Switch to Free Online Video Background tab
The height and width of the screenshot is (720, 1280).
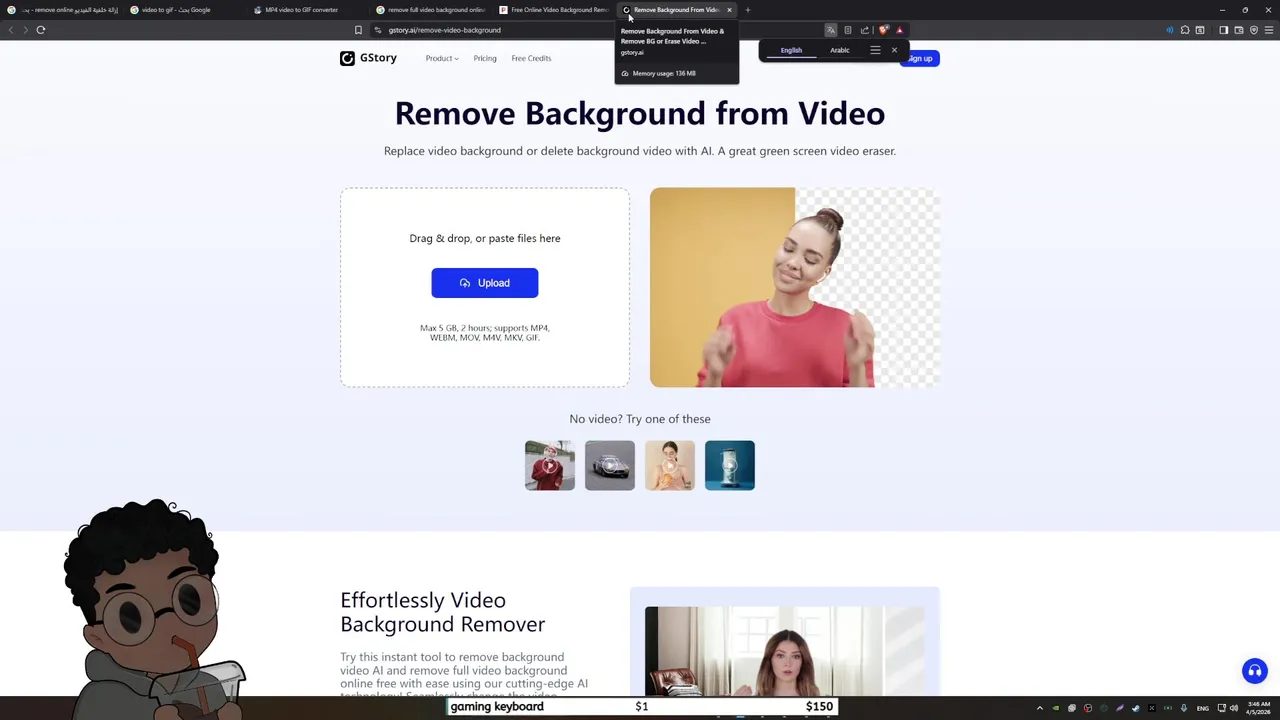tap(555, 10)
